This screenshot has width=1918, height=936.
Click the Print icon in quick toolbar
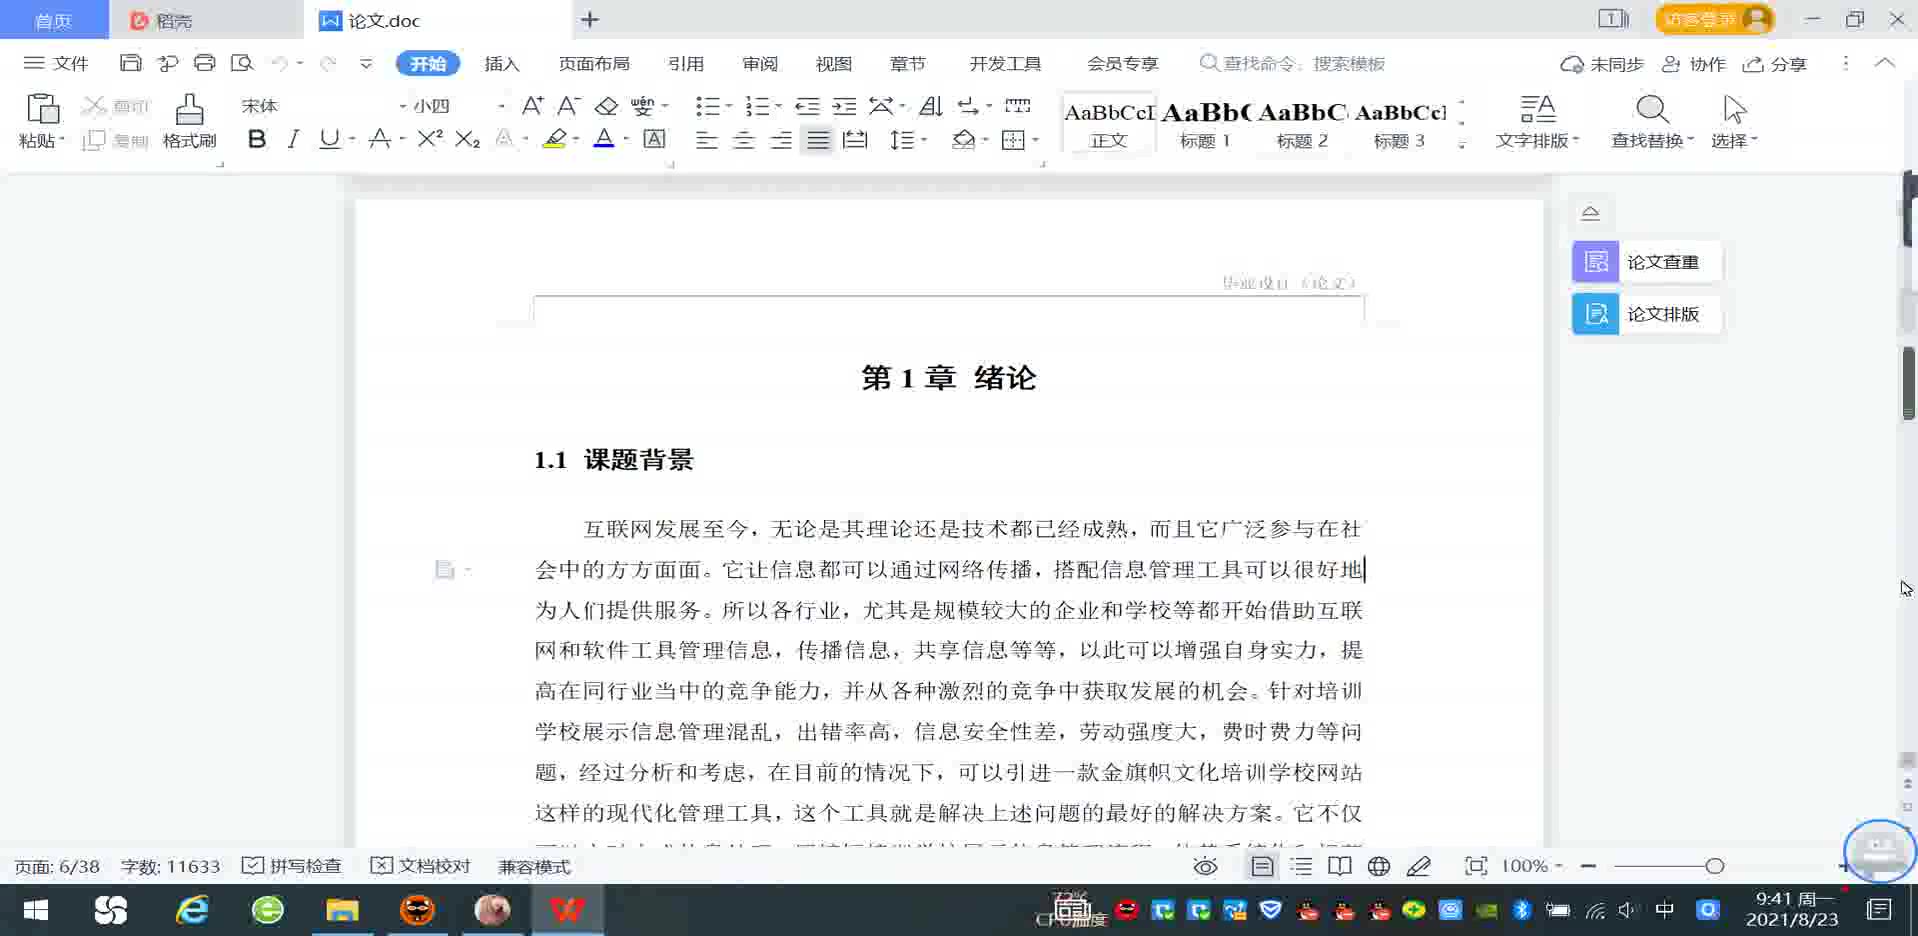[204, 63]
